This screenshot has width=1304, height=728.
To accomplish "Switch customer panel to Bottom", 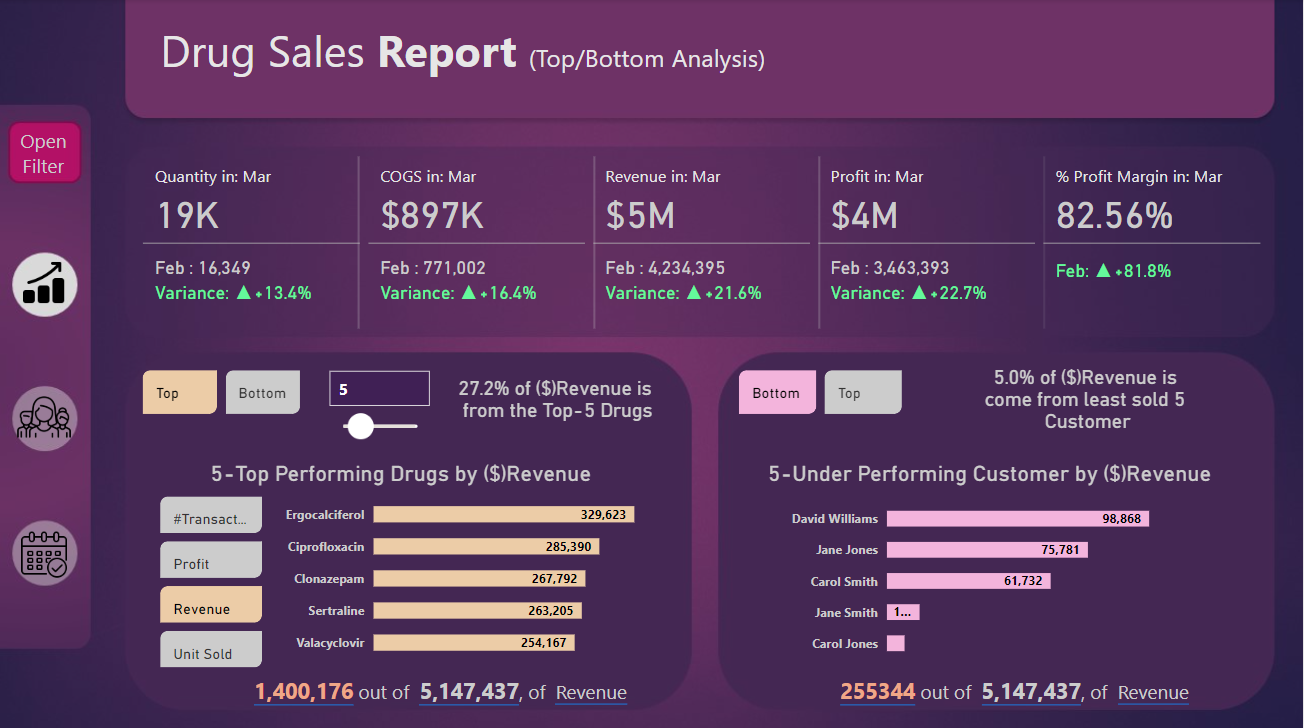I will click(x=776, y=393).
